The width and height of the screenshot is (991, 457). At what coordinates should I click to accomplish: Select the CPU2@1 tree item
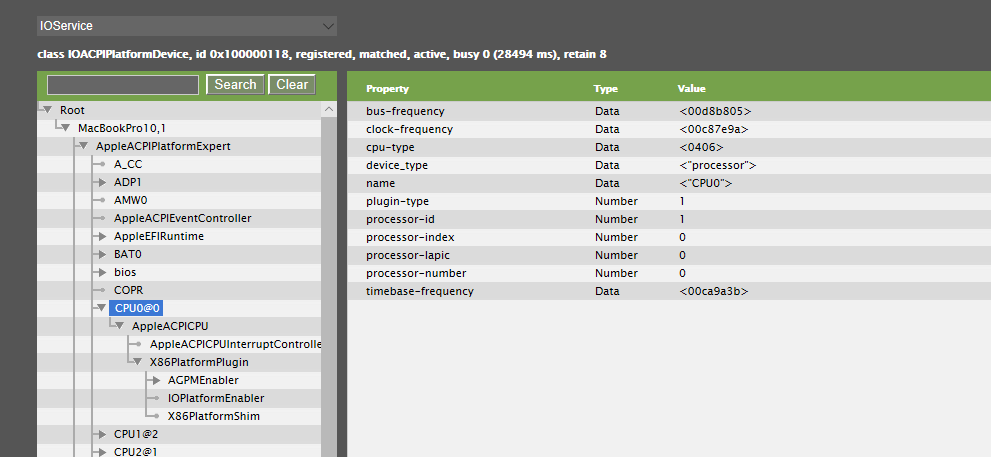[x=136, y=452]
